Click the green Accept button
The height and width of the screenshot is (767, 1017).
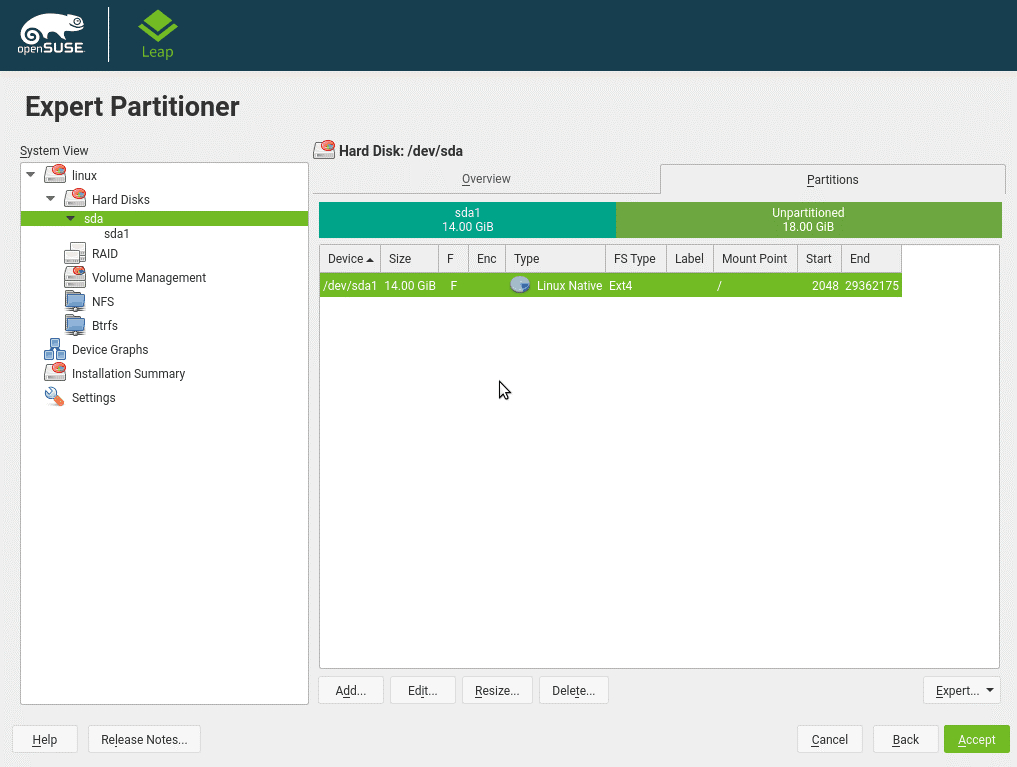[x=977, y=739]
